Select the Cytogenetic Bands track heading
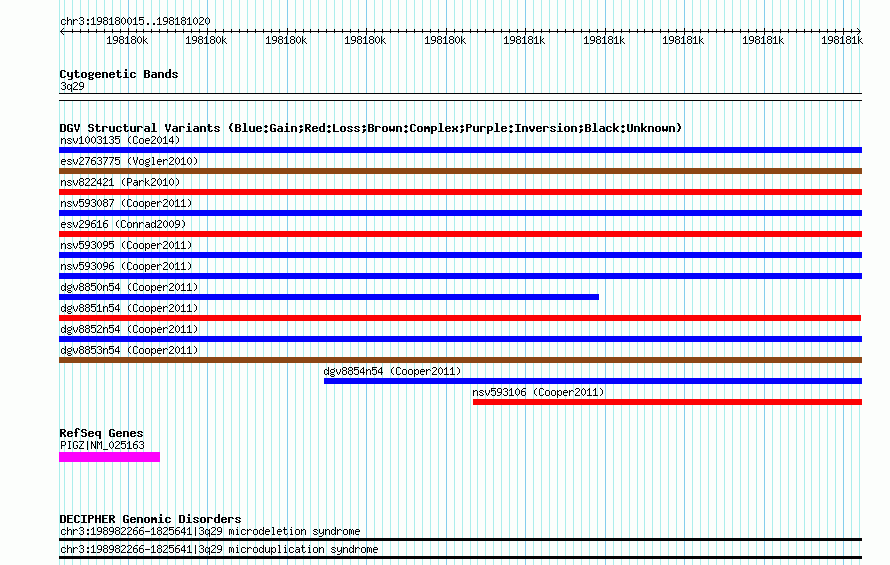 (119, 74)
